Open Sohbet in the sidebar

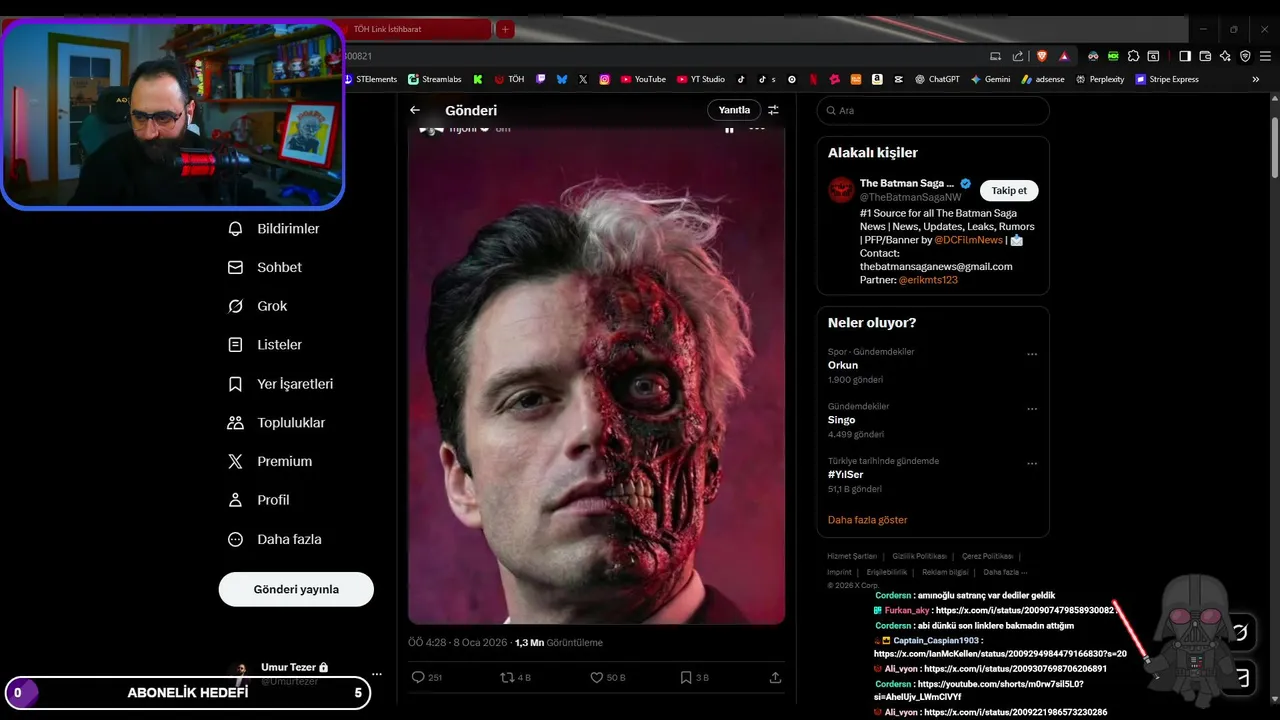click(265, 267)
